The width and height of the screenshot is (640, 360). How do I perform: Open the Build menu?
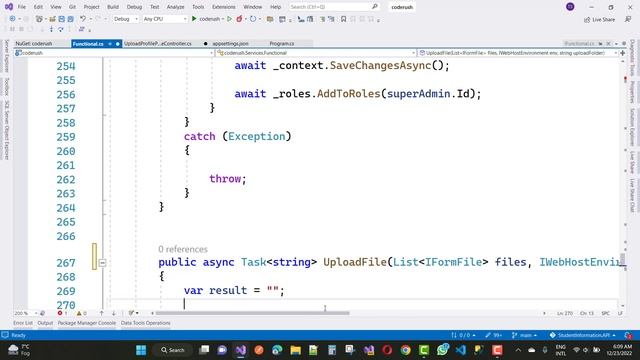(113, 7)
